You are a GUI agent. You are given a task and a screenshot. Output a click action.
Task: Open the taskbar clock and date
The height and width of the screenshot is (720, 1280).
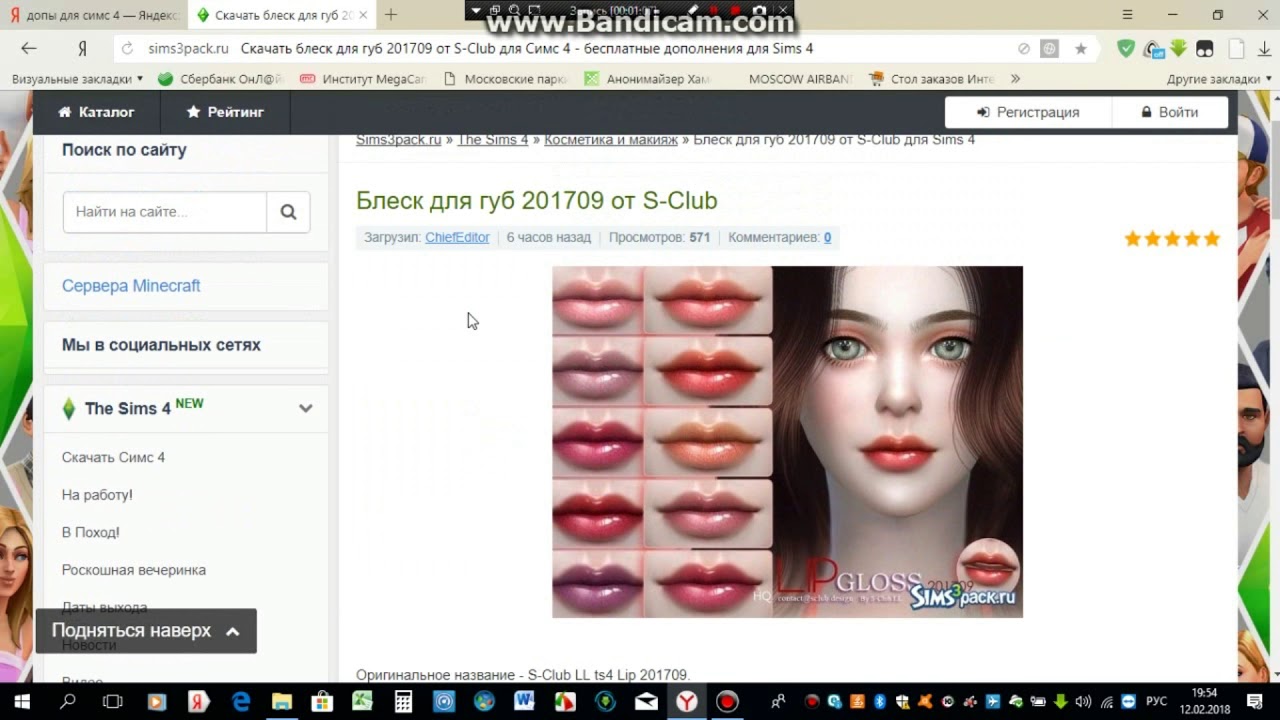pyautogui.click(x=1204, y=702)
